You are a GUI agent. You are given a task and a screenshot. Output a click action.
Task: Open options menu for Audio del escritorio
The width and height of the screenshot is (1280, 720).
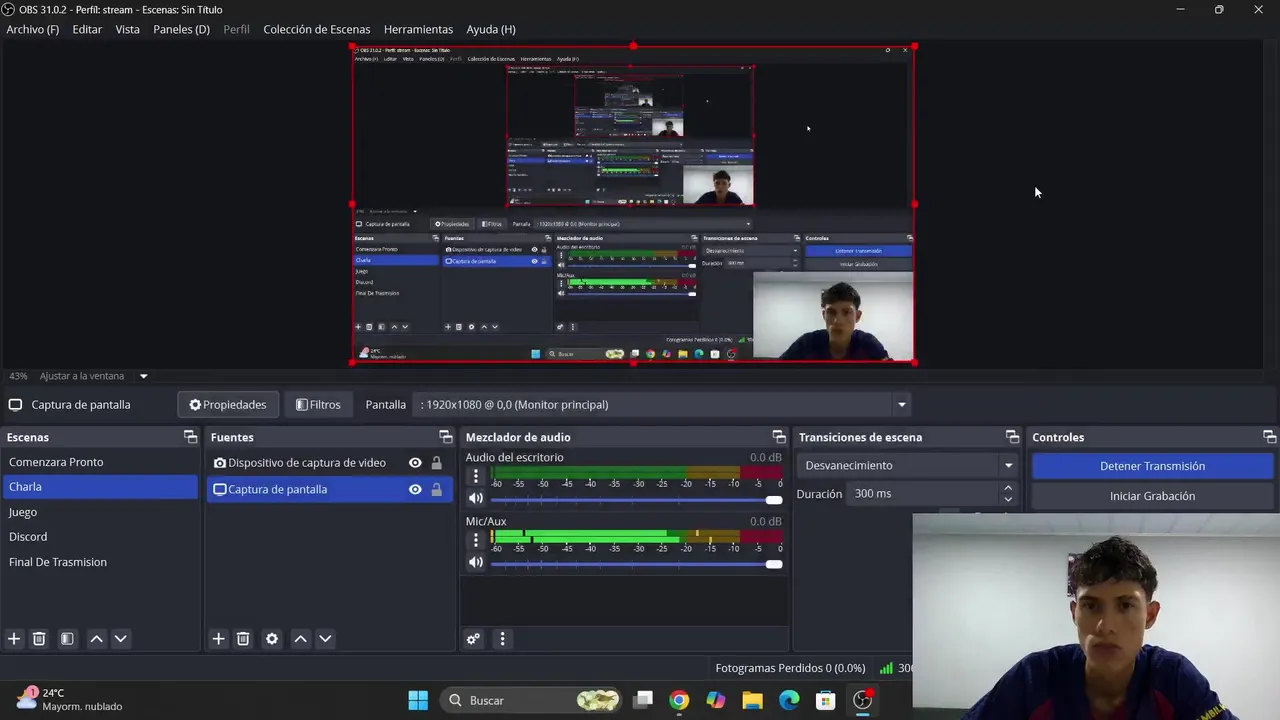coord(476,476)
